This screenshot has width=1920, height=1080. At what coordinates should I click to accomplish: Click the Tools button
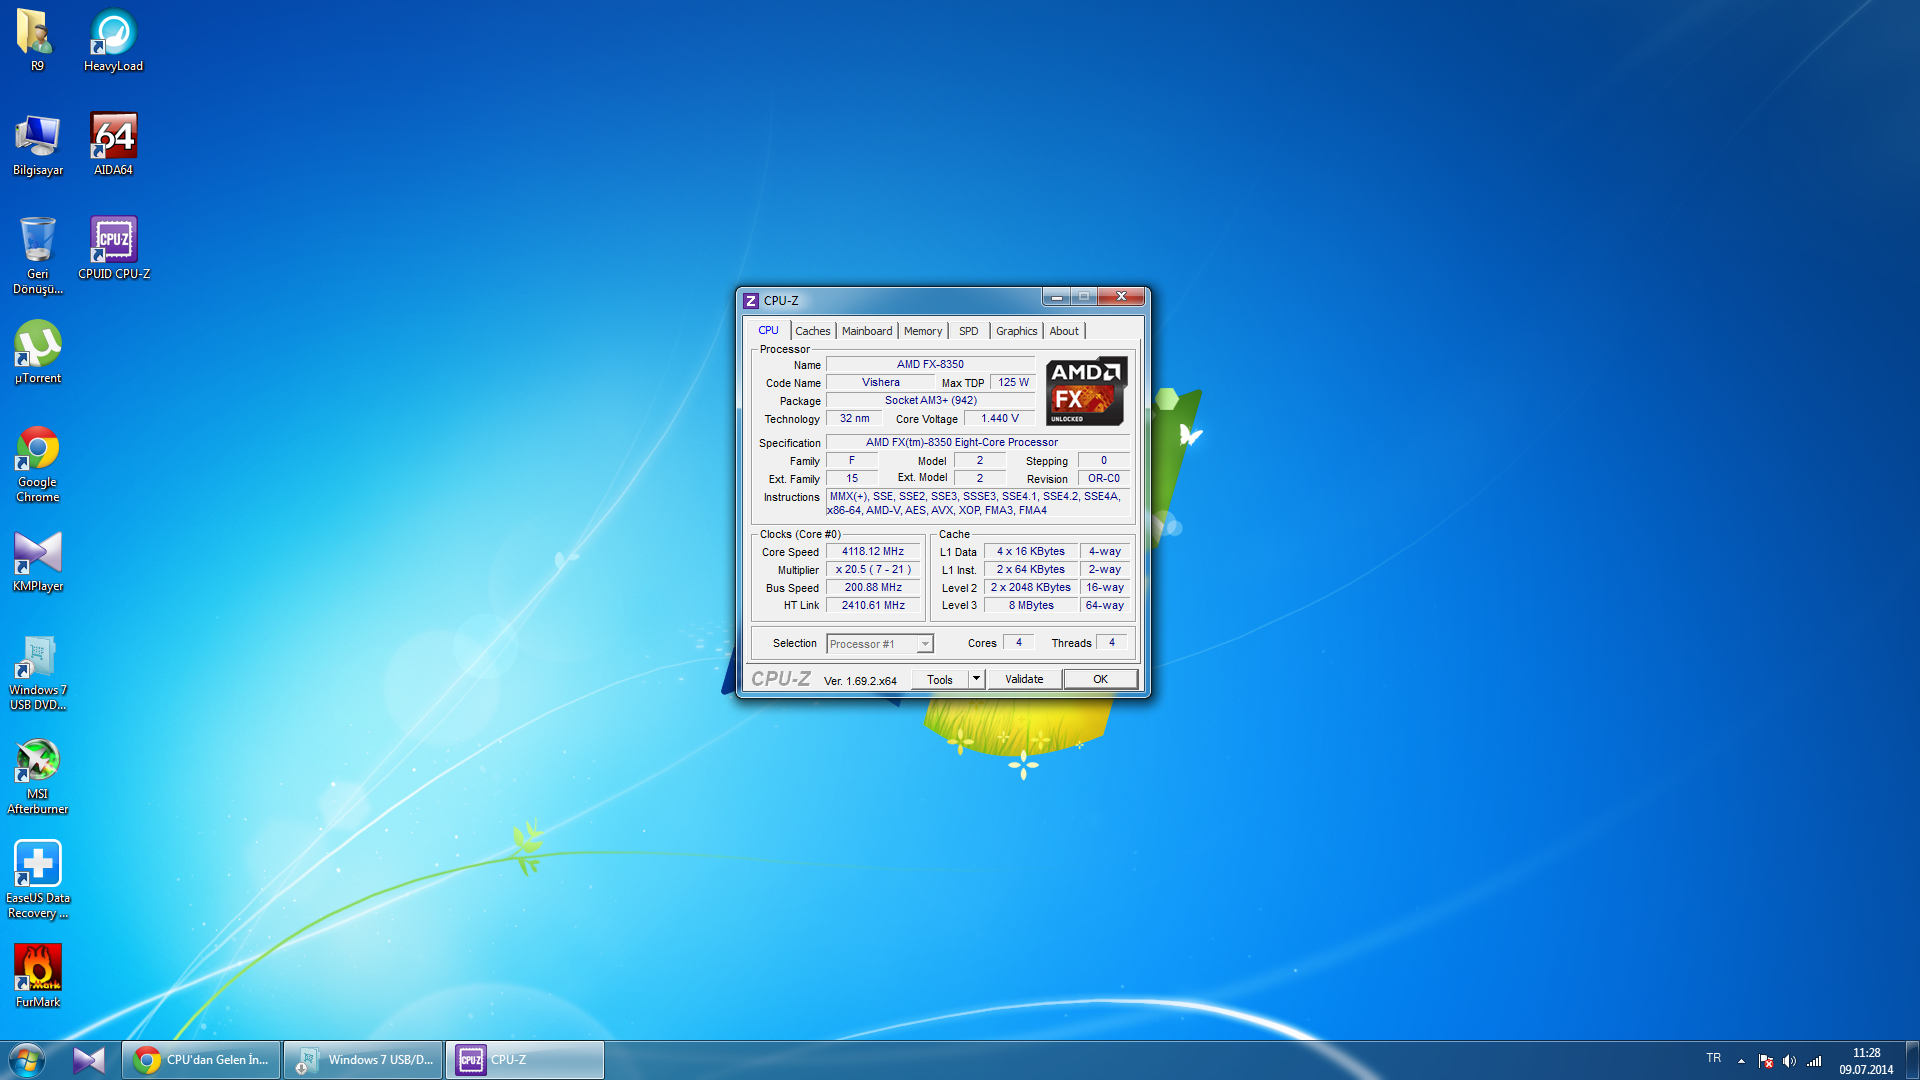point(940,679)
